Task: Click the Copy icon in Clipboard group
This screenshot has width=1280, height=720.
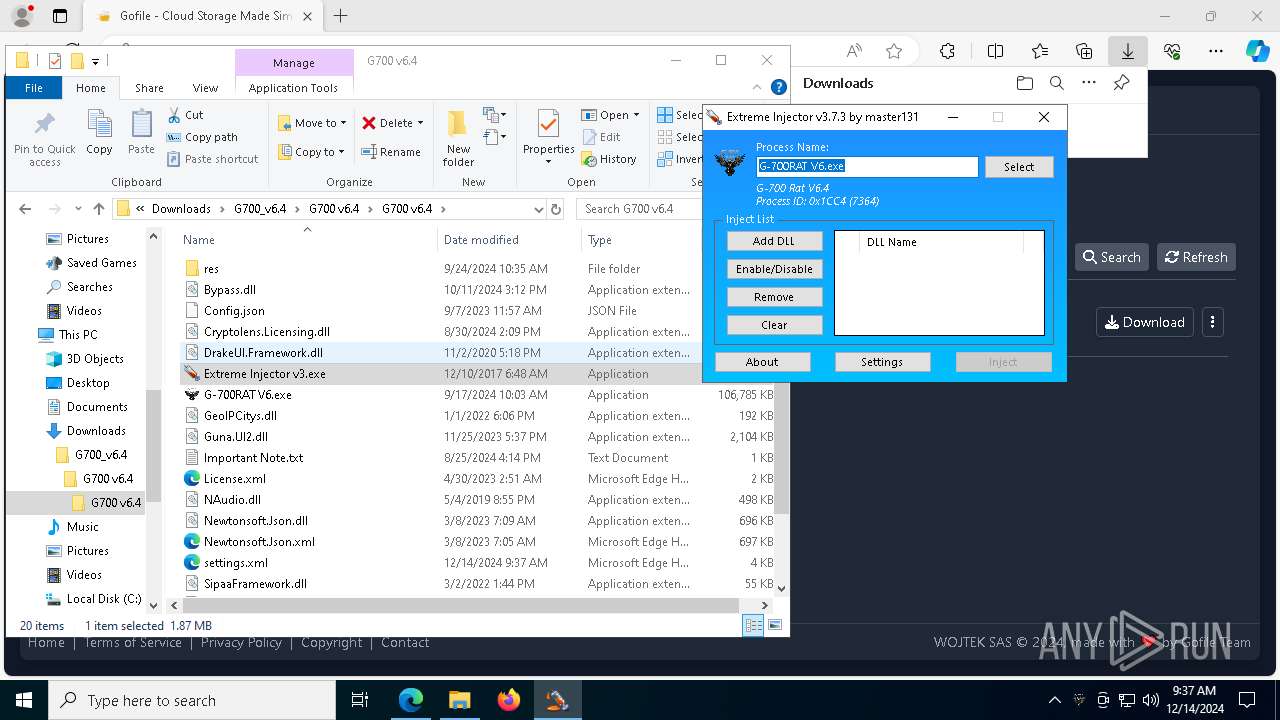Action: [x=99, y=124]
